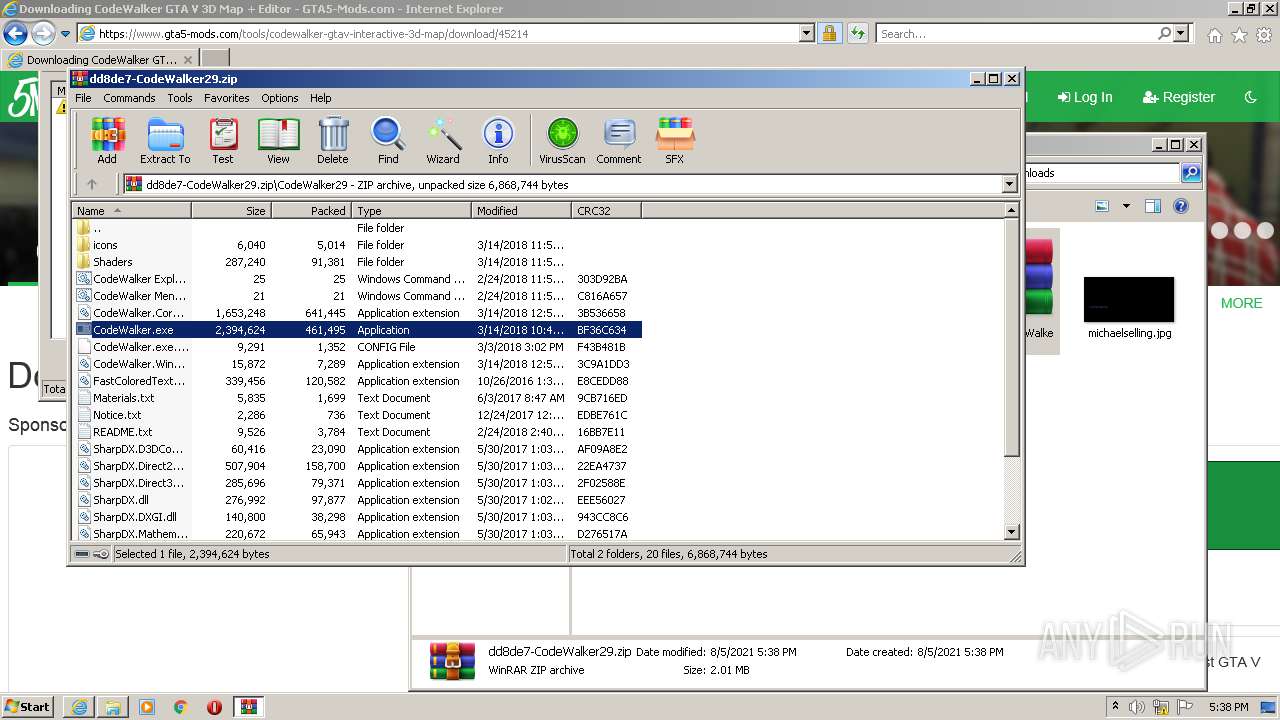Open the Tools menu
1280x720 pixels.
coord(180,98)
